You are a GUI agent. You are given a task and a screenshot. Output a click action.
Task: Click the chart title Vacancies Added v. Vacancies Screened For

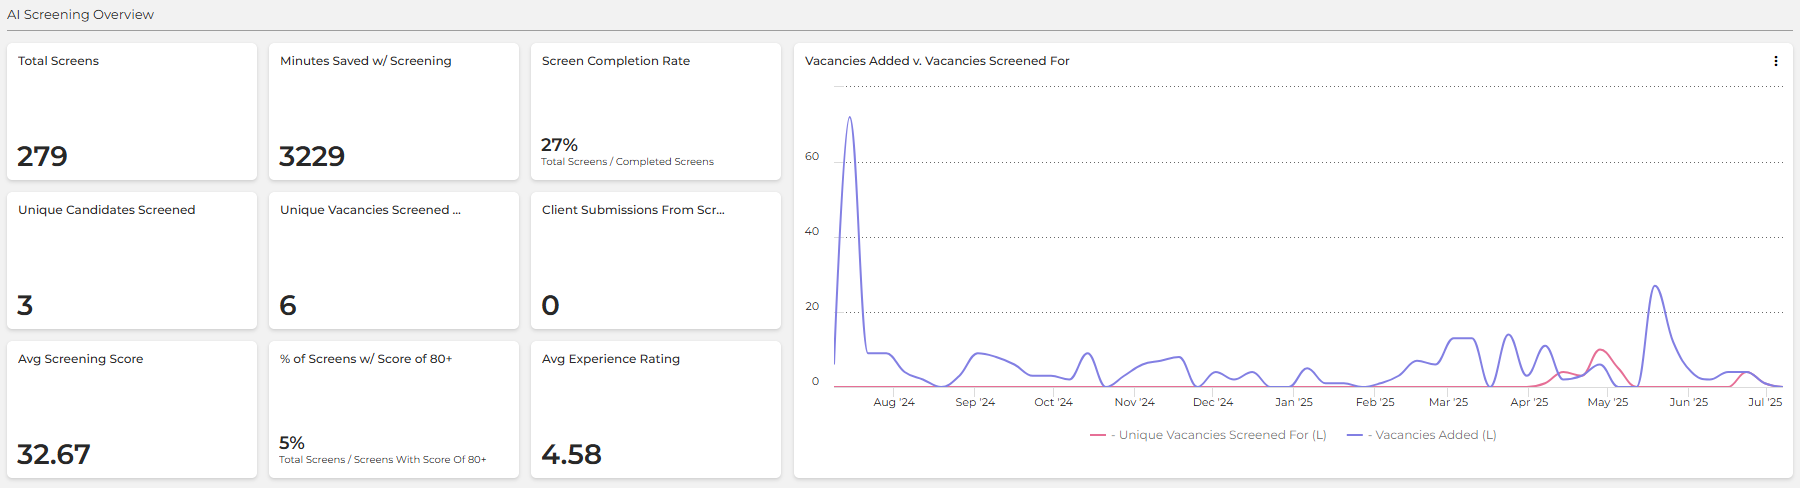coord(937,61)
